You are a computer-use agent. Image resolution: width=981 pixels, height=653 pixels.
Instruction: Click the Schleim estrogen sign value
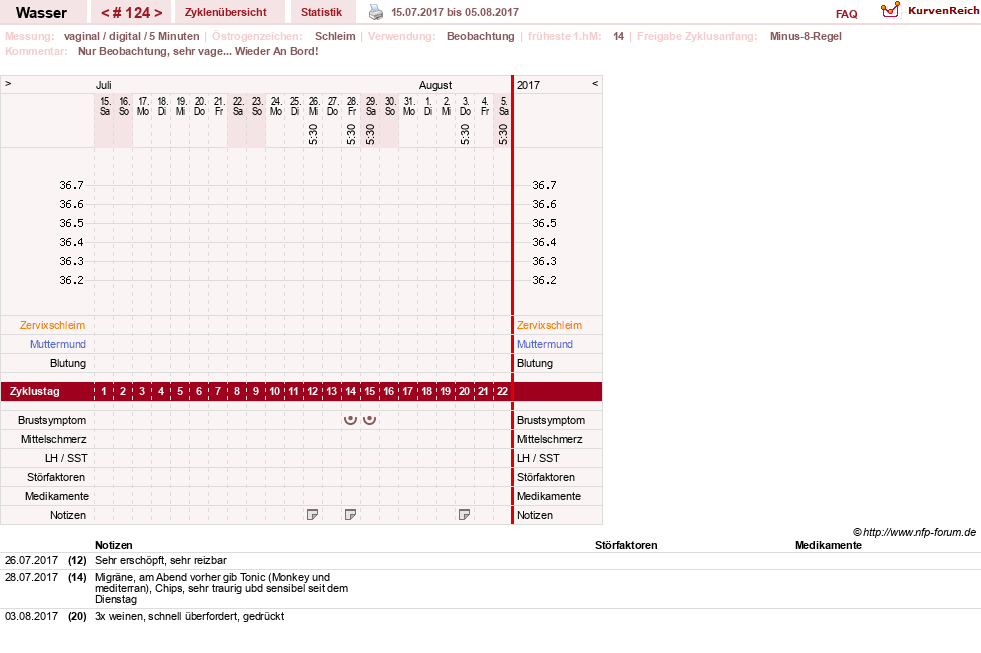click(x=335, y=36)
